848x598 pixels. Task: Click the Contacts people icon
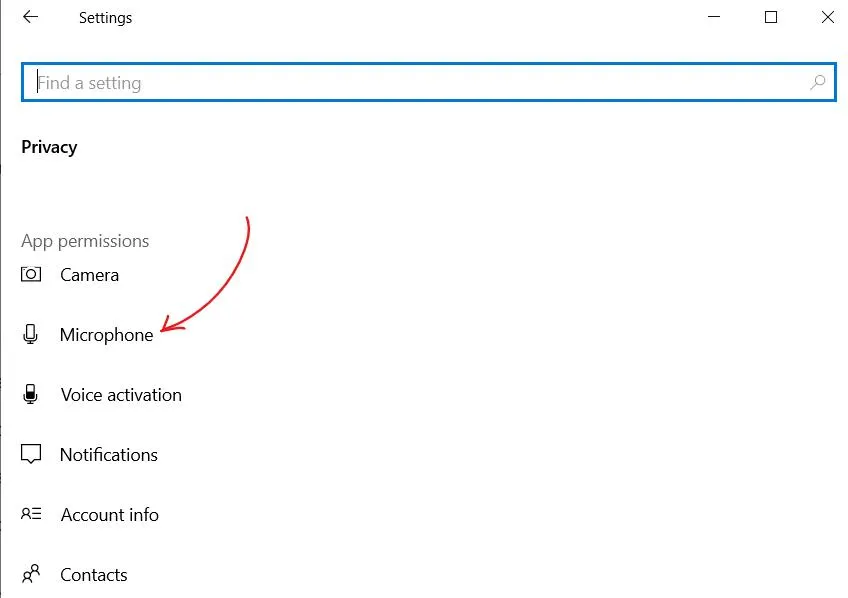tap(31, 574)
